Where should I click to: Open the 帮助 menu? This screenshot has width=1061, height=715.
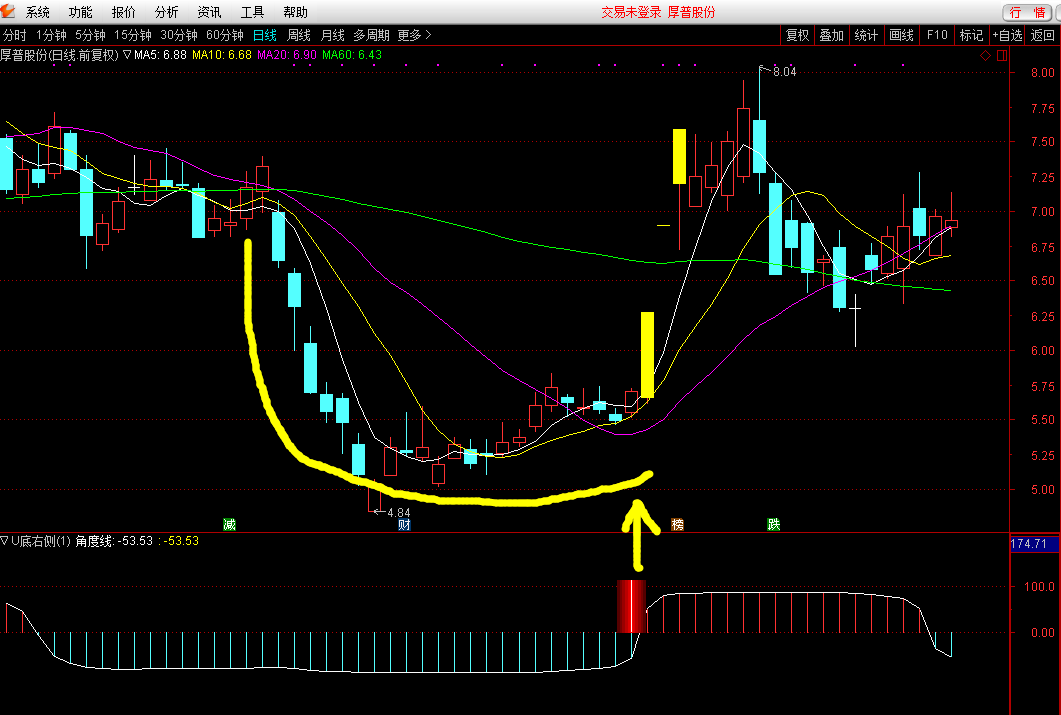coord(295,12)
